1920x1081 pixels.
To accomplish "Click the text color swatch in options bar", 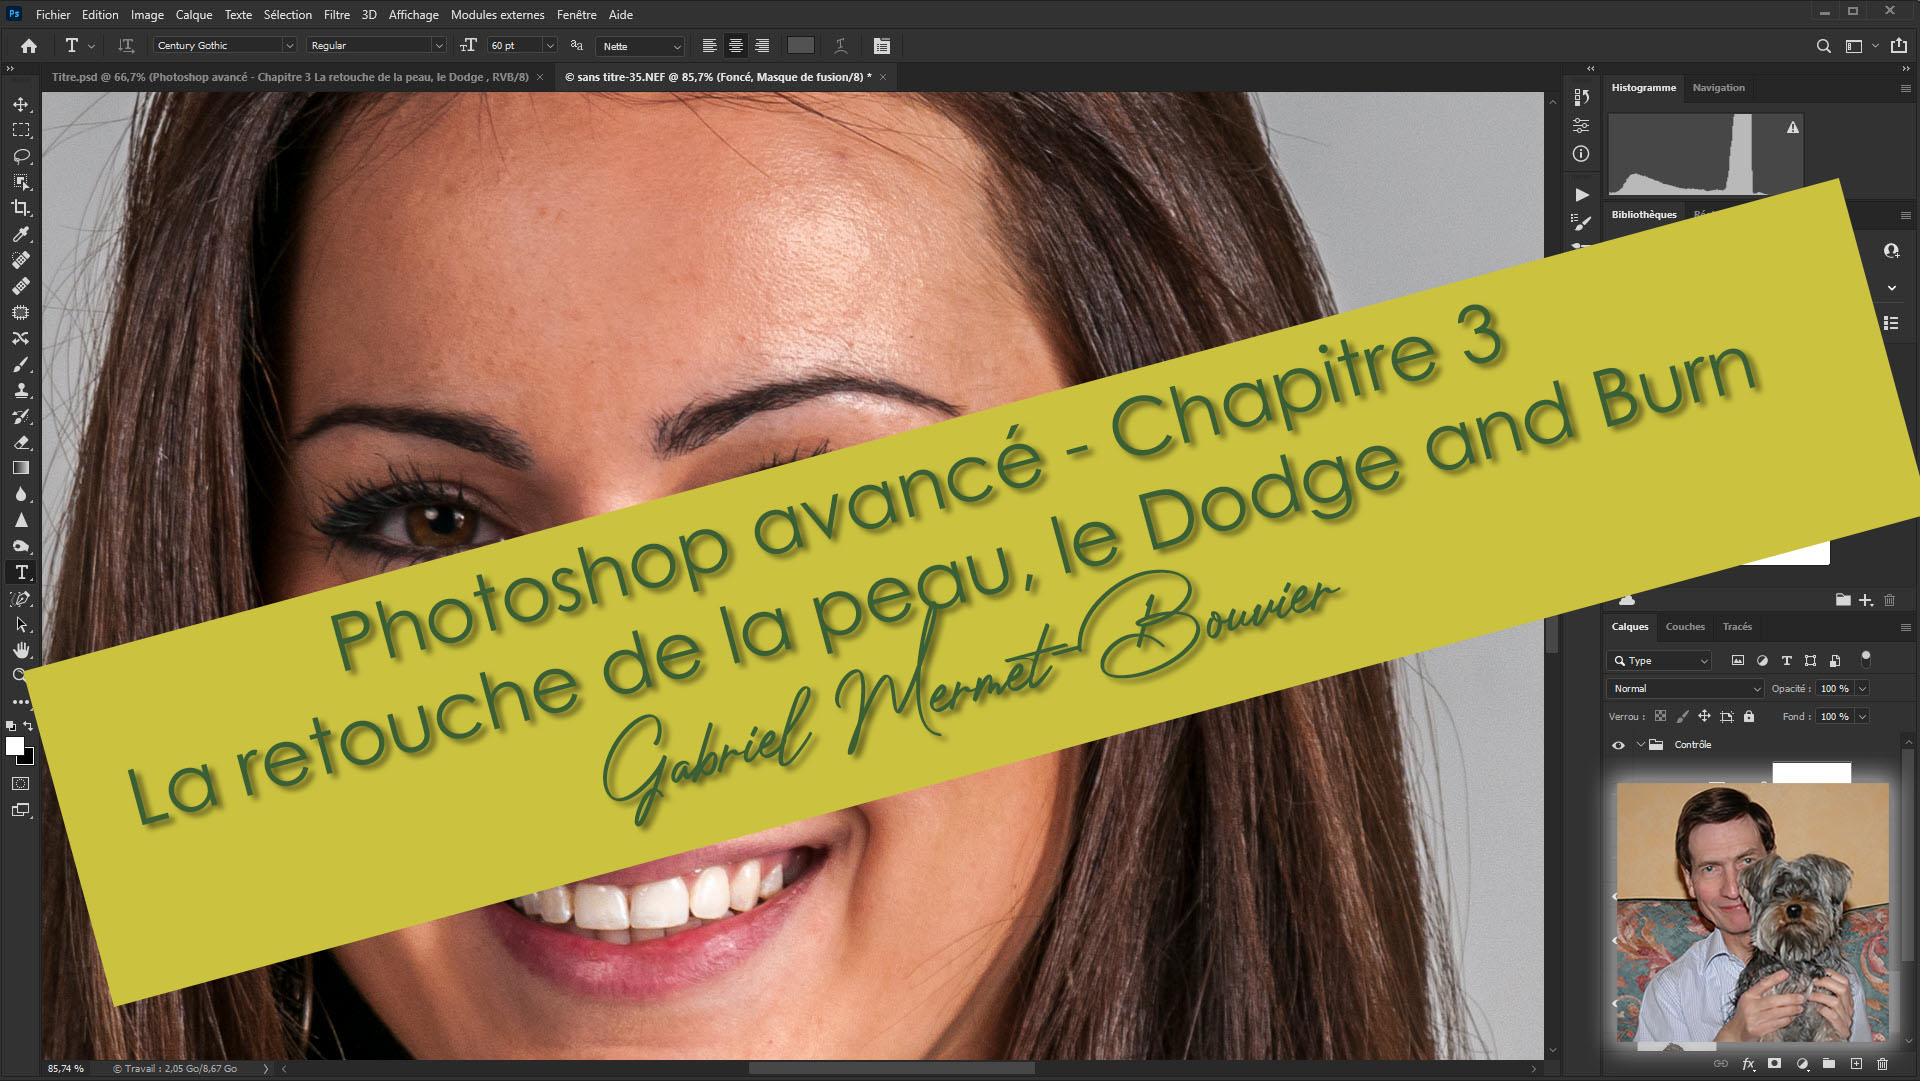I will tap(800, 46).
